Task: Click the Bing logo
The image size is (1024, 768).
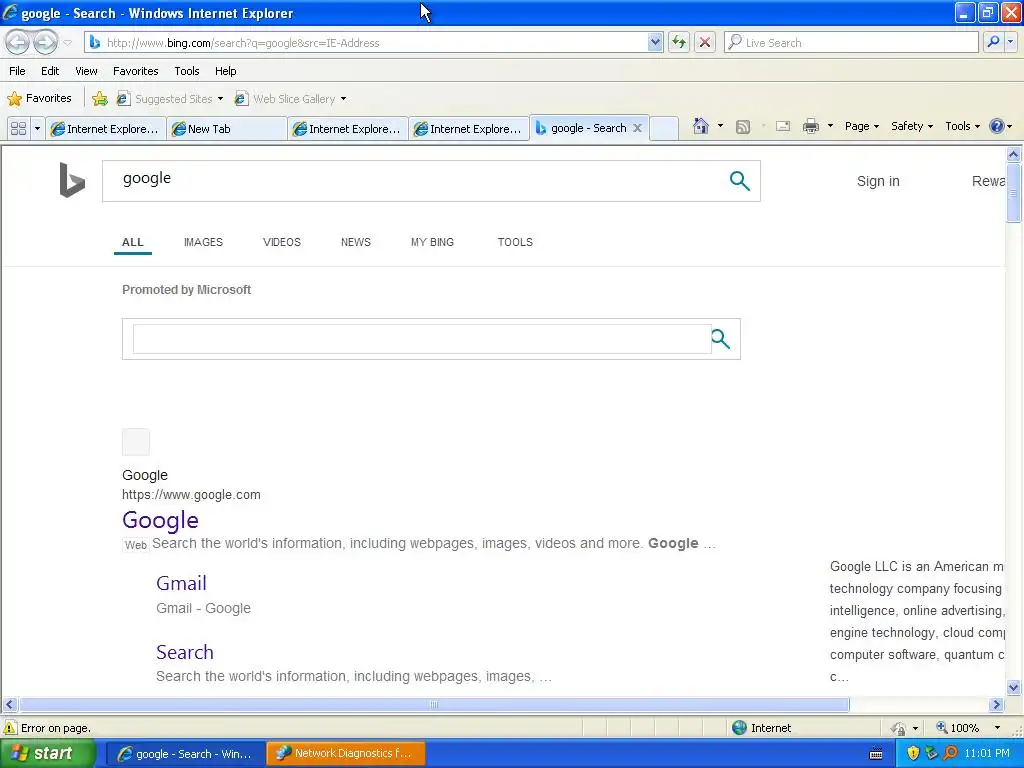Action: point(72,180)
